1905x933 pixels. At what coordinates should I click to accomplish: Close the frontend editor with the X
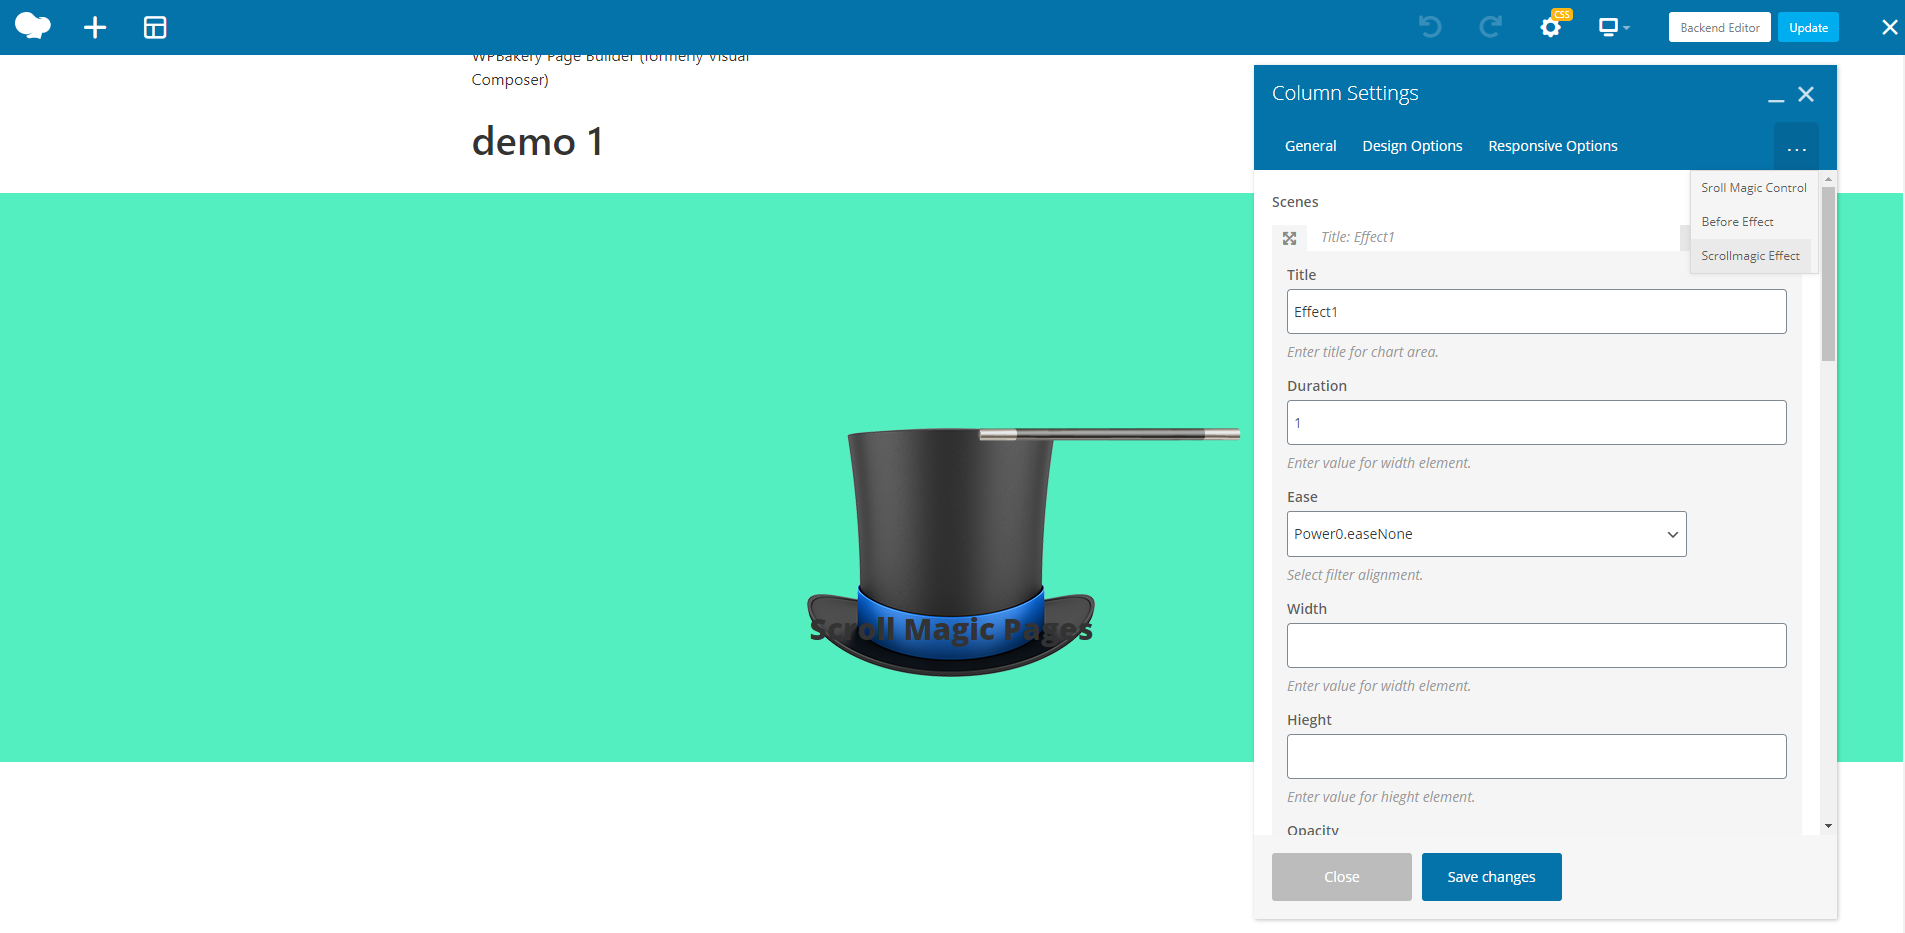1889,27
